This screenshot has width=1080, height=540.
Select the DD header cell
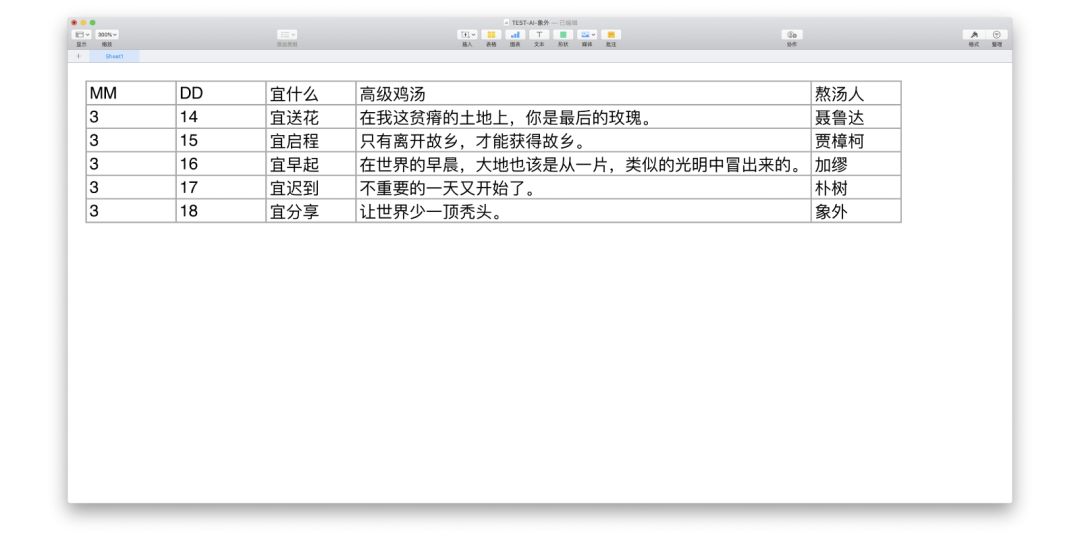point(221,93)
